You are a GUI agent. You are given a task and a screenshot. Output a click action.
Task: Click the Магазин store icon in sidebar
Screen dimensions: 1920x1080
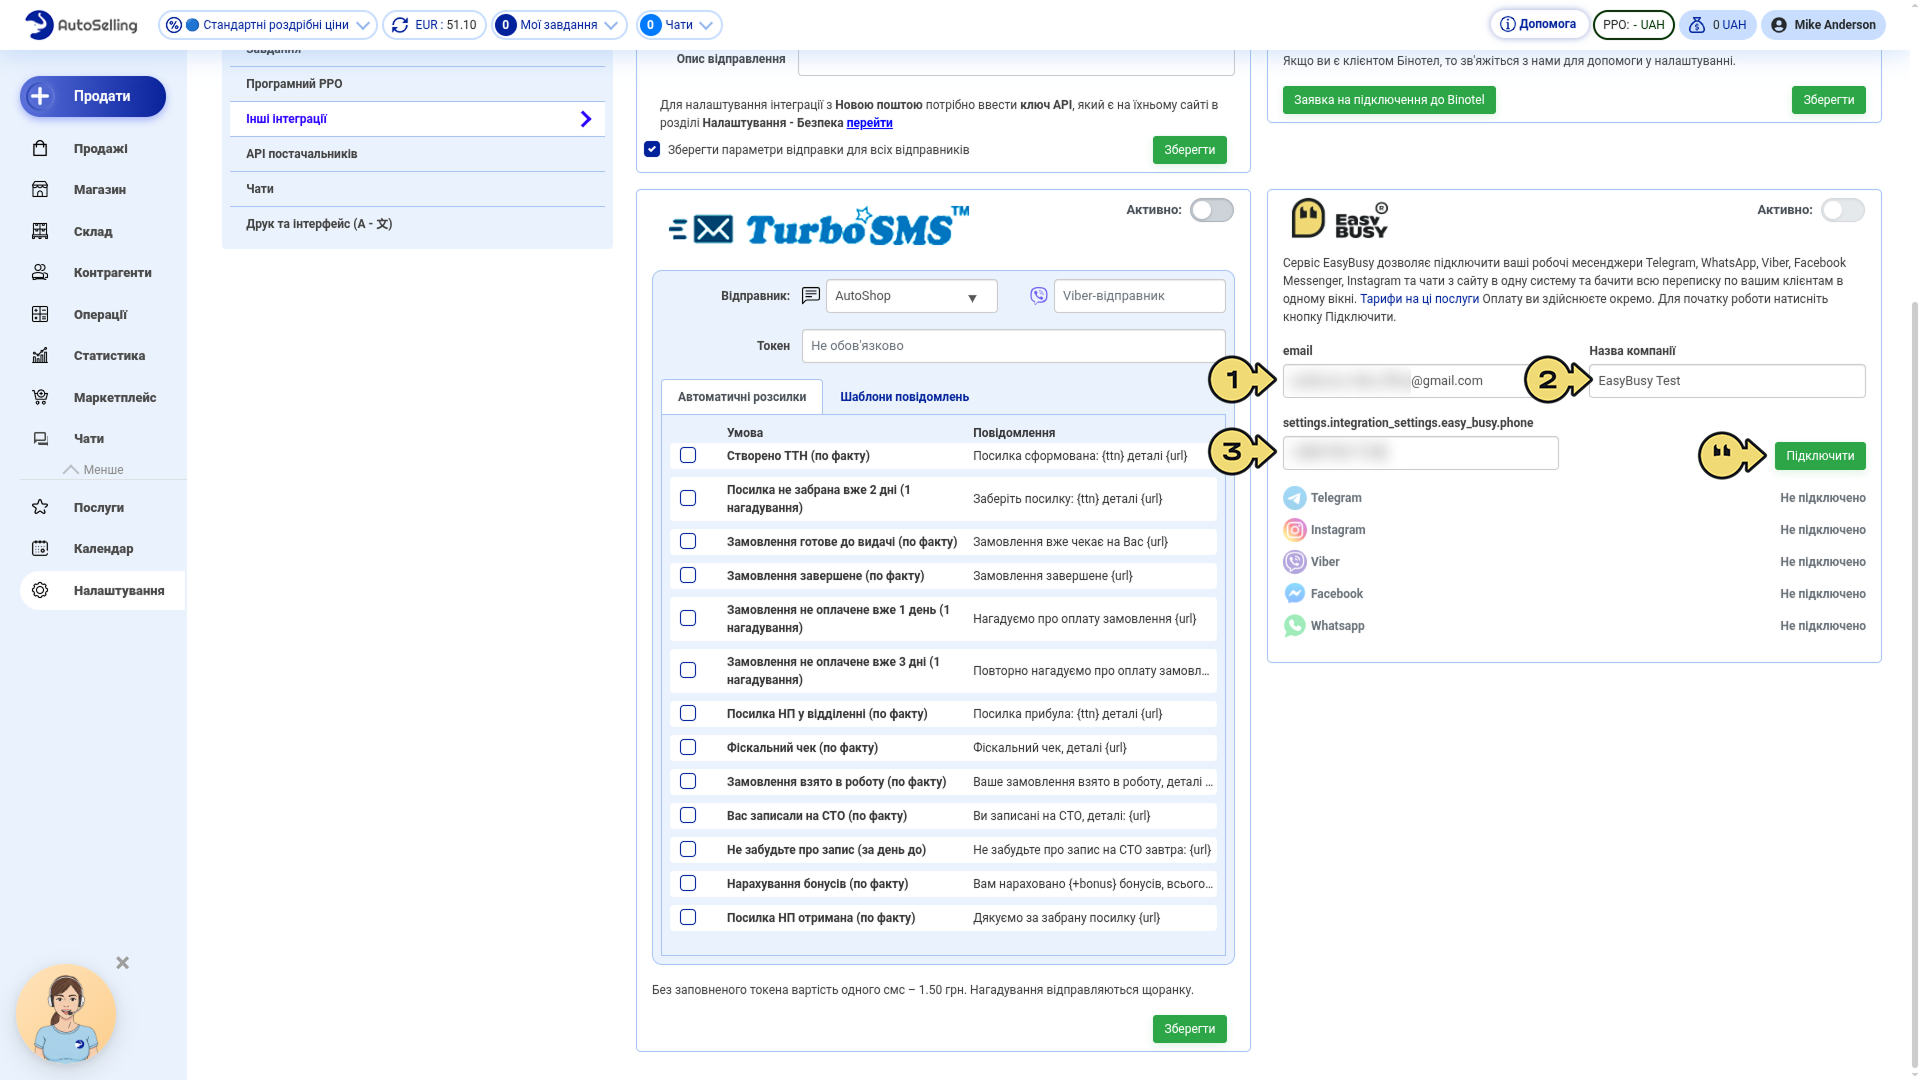(40, 190)
